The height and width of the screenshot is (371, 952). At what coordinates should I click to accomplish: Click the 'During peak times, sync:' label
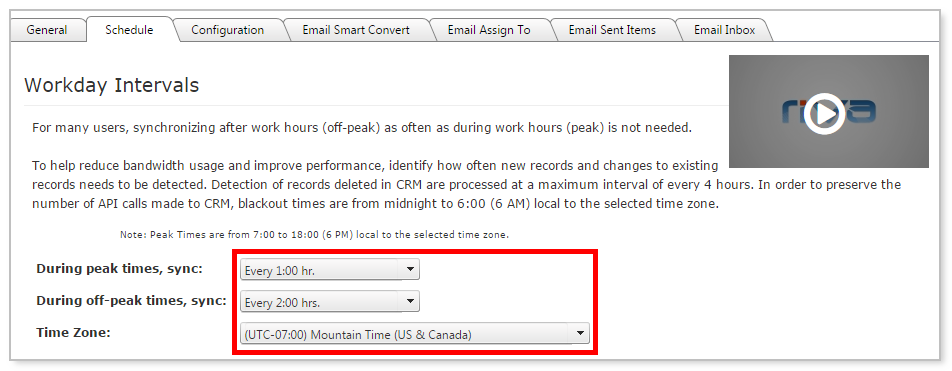point(119,269)
